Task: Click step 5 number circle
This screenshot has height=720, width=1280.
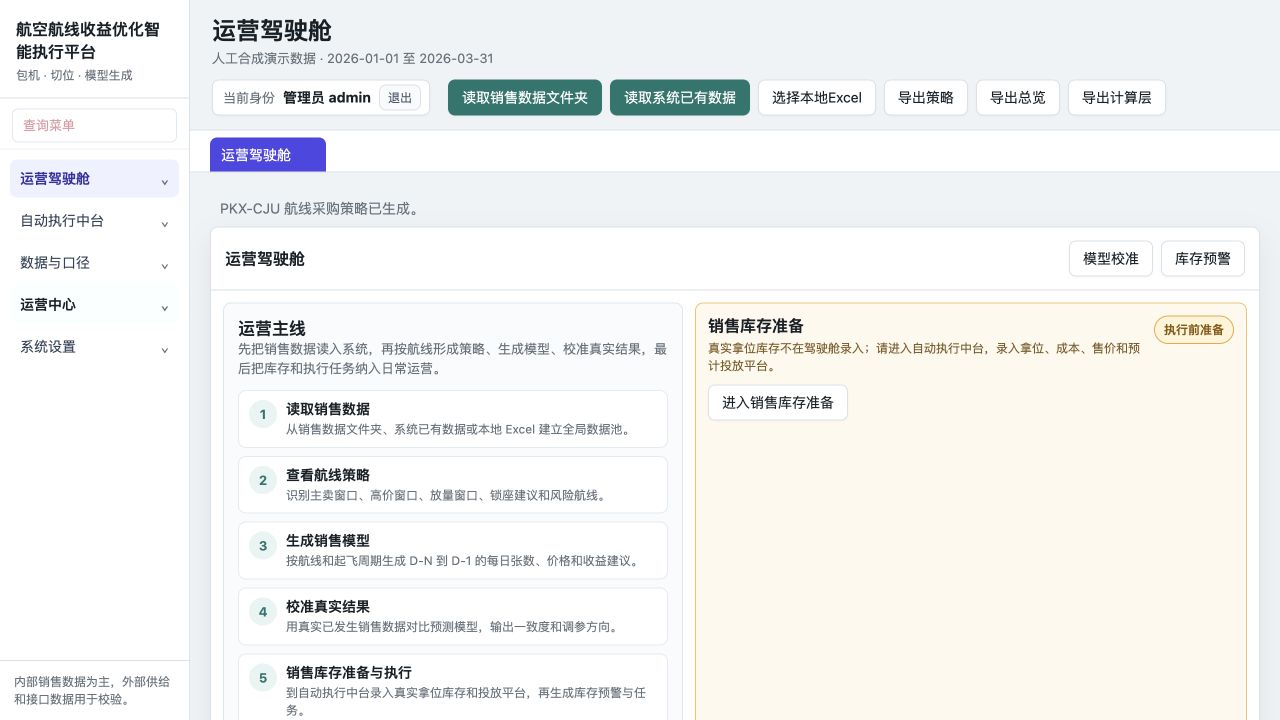Action: click(x=263, y=678)
